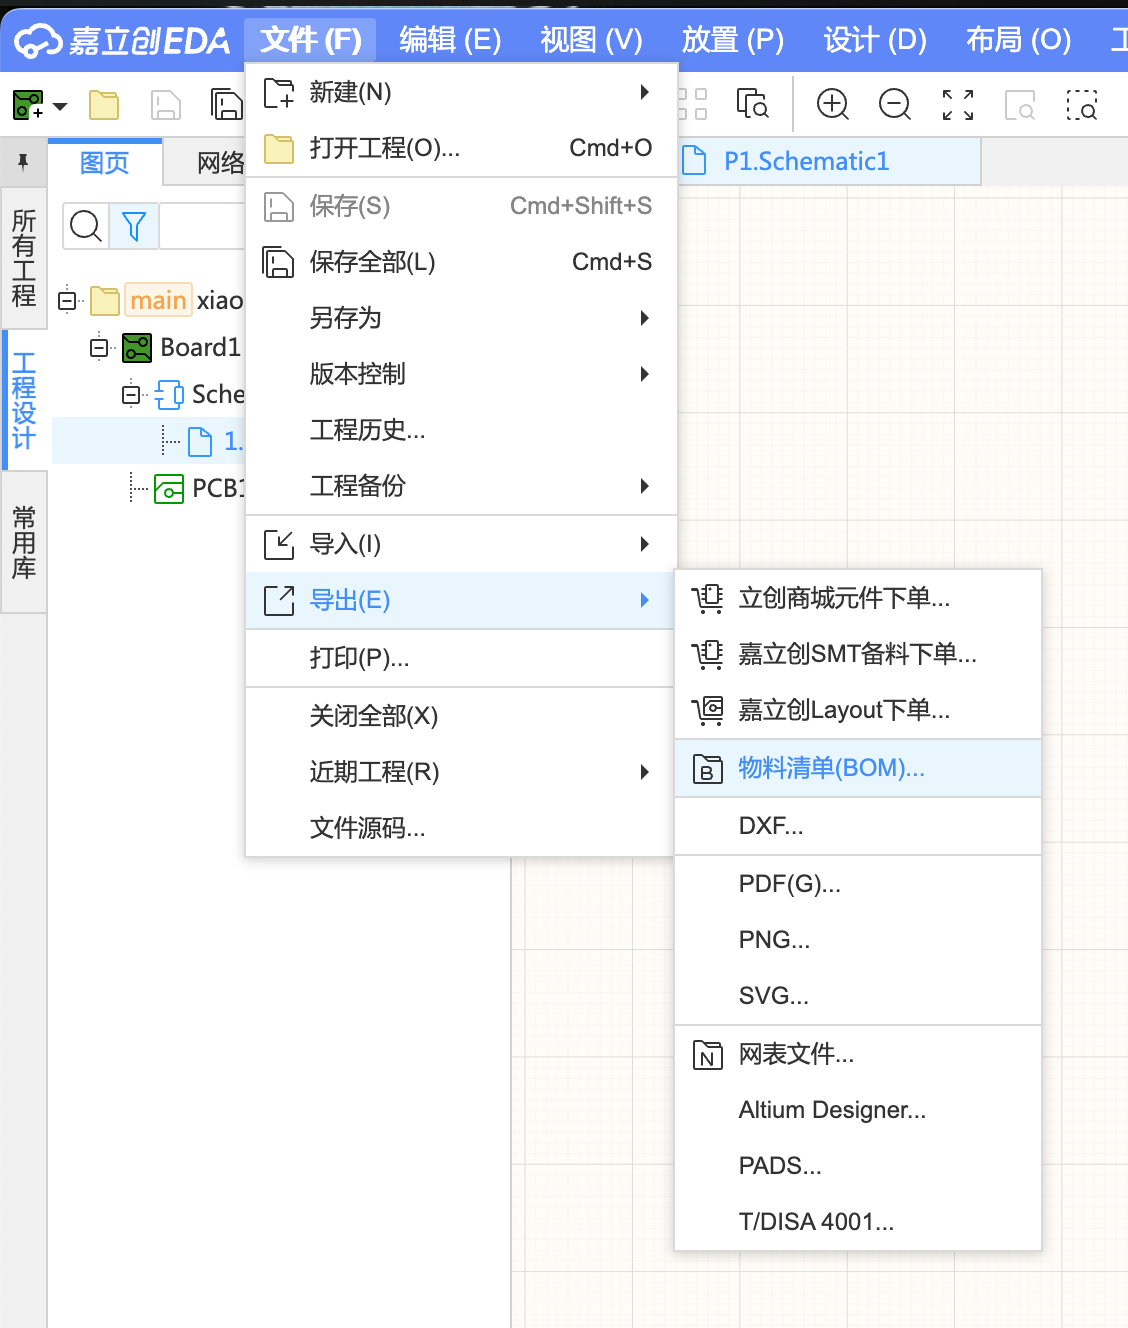The width and height of the screenshot is (1128, 1328).
Task: Click the find and replace toolbar icon
Action: (752, 104)
